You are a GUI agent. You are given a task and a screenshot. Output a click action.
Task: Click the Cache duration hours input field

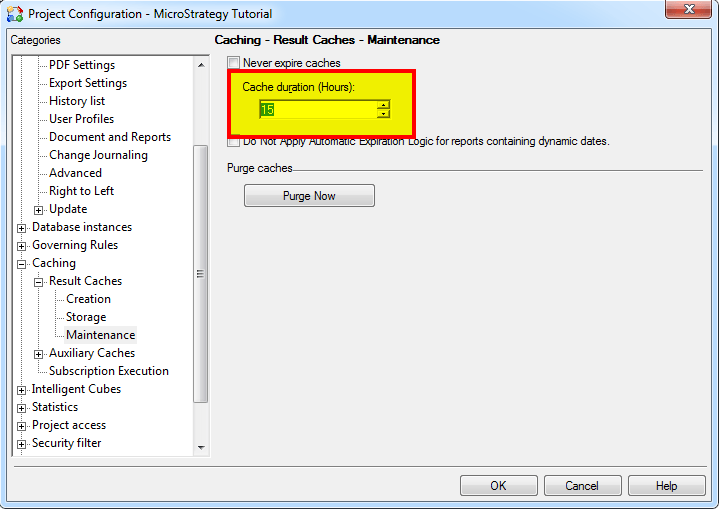tap(317, 109)
